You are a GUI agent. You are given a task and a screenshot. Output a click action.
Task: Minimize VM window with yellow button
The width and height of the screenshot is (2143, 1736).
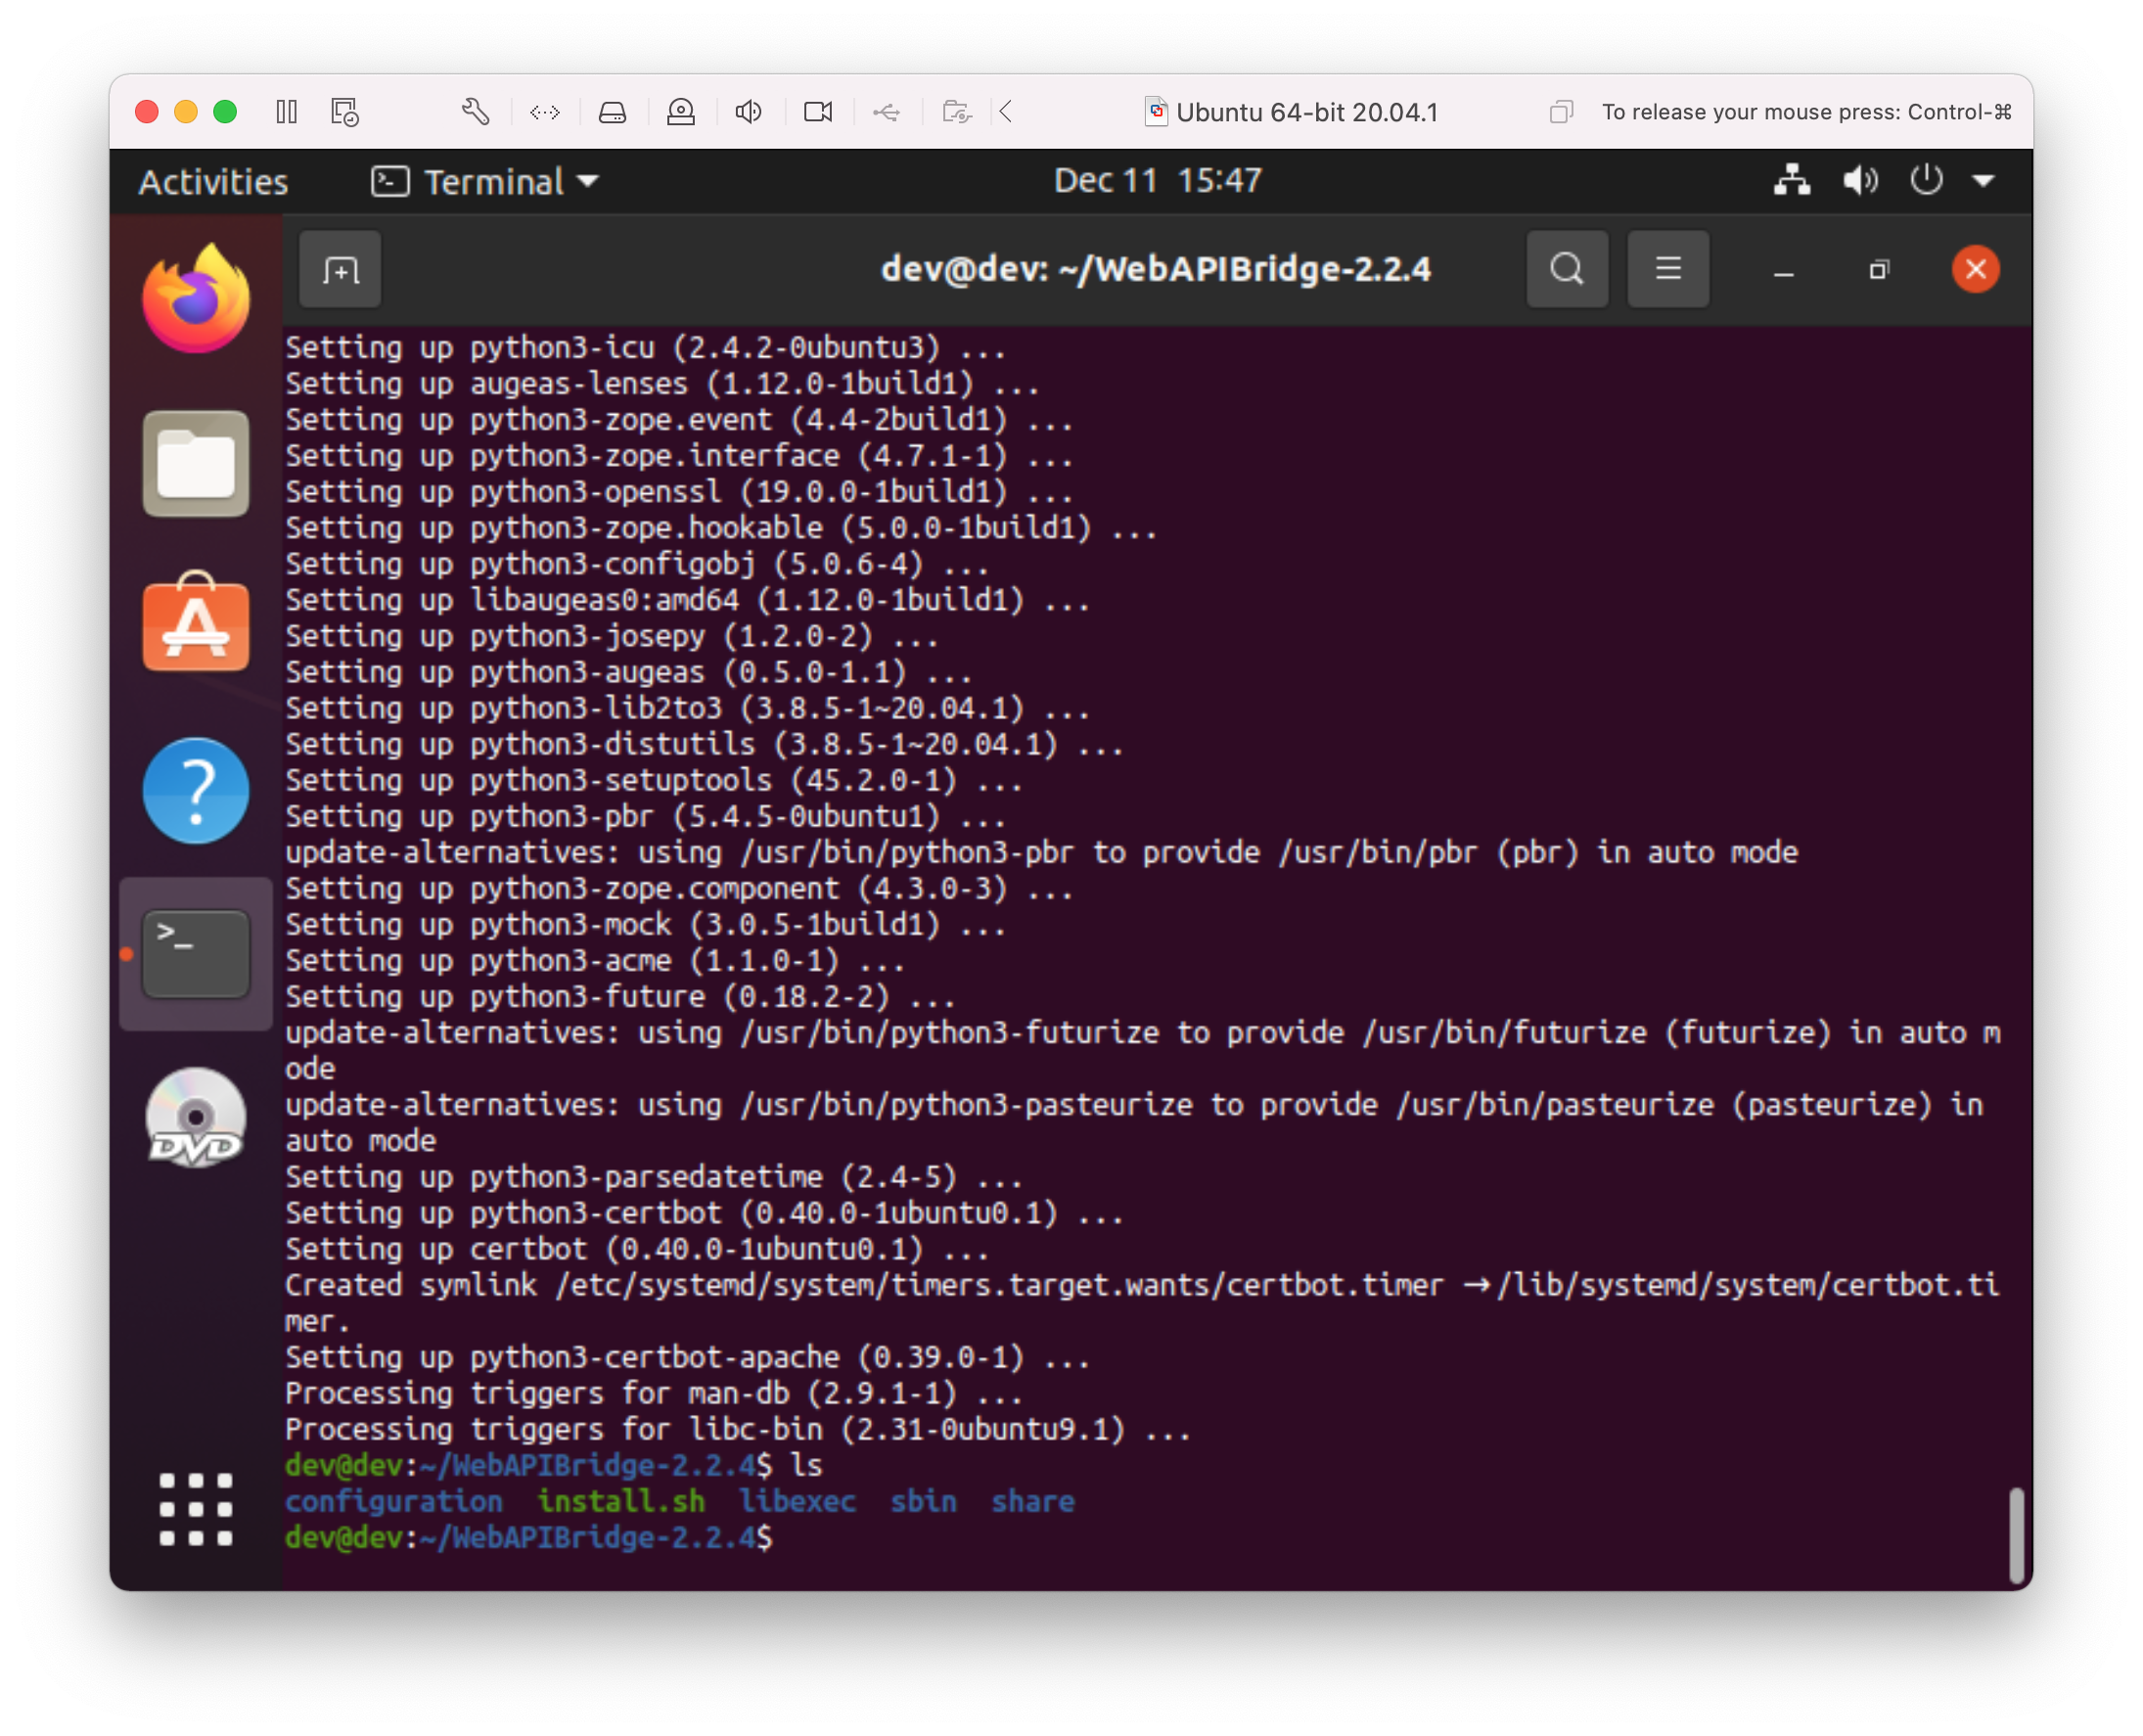[186, 112]
